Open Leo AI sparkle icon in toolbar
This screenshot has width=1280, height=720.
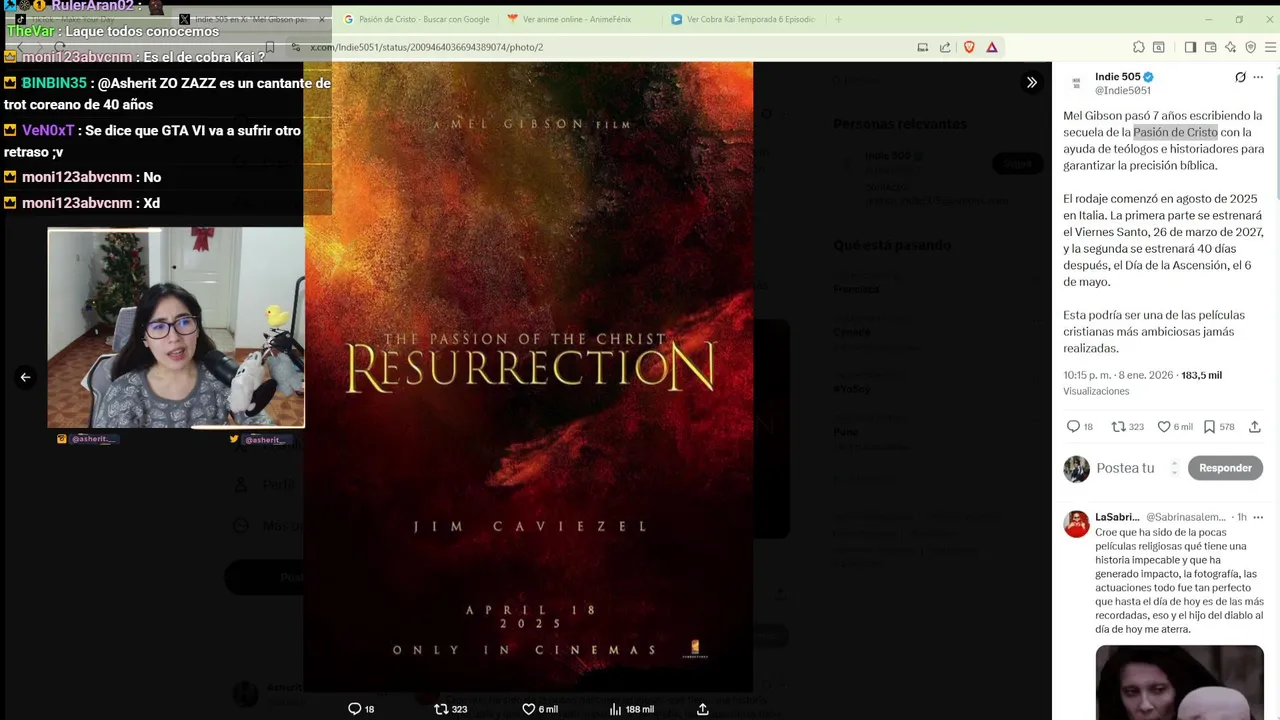click(x=1230, y=47)
